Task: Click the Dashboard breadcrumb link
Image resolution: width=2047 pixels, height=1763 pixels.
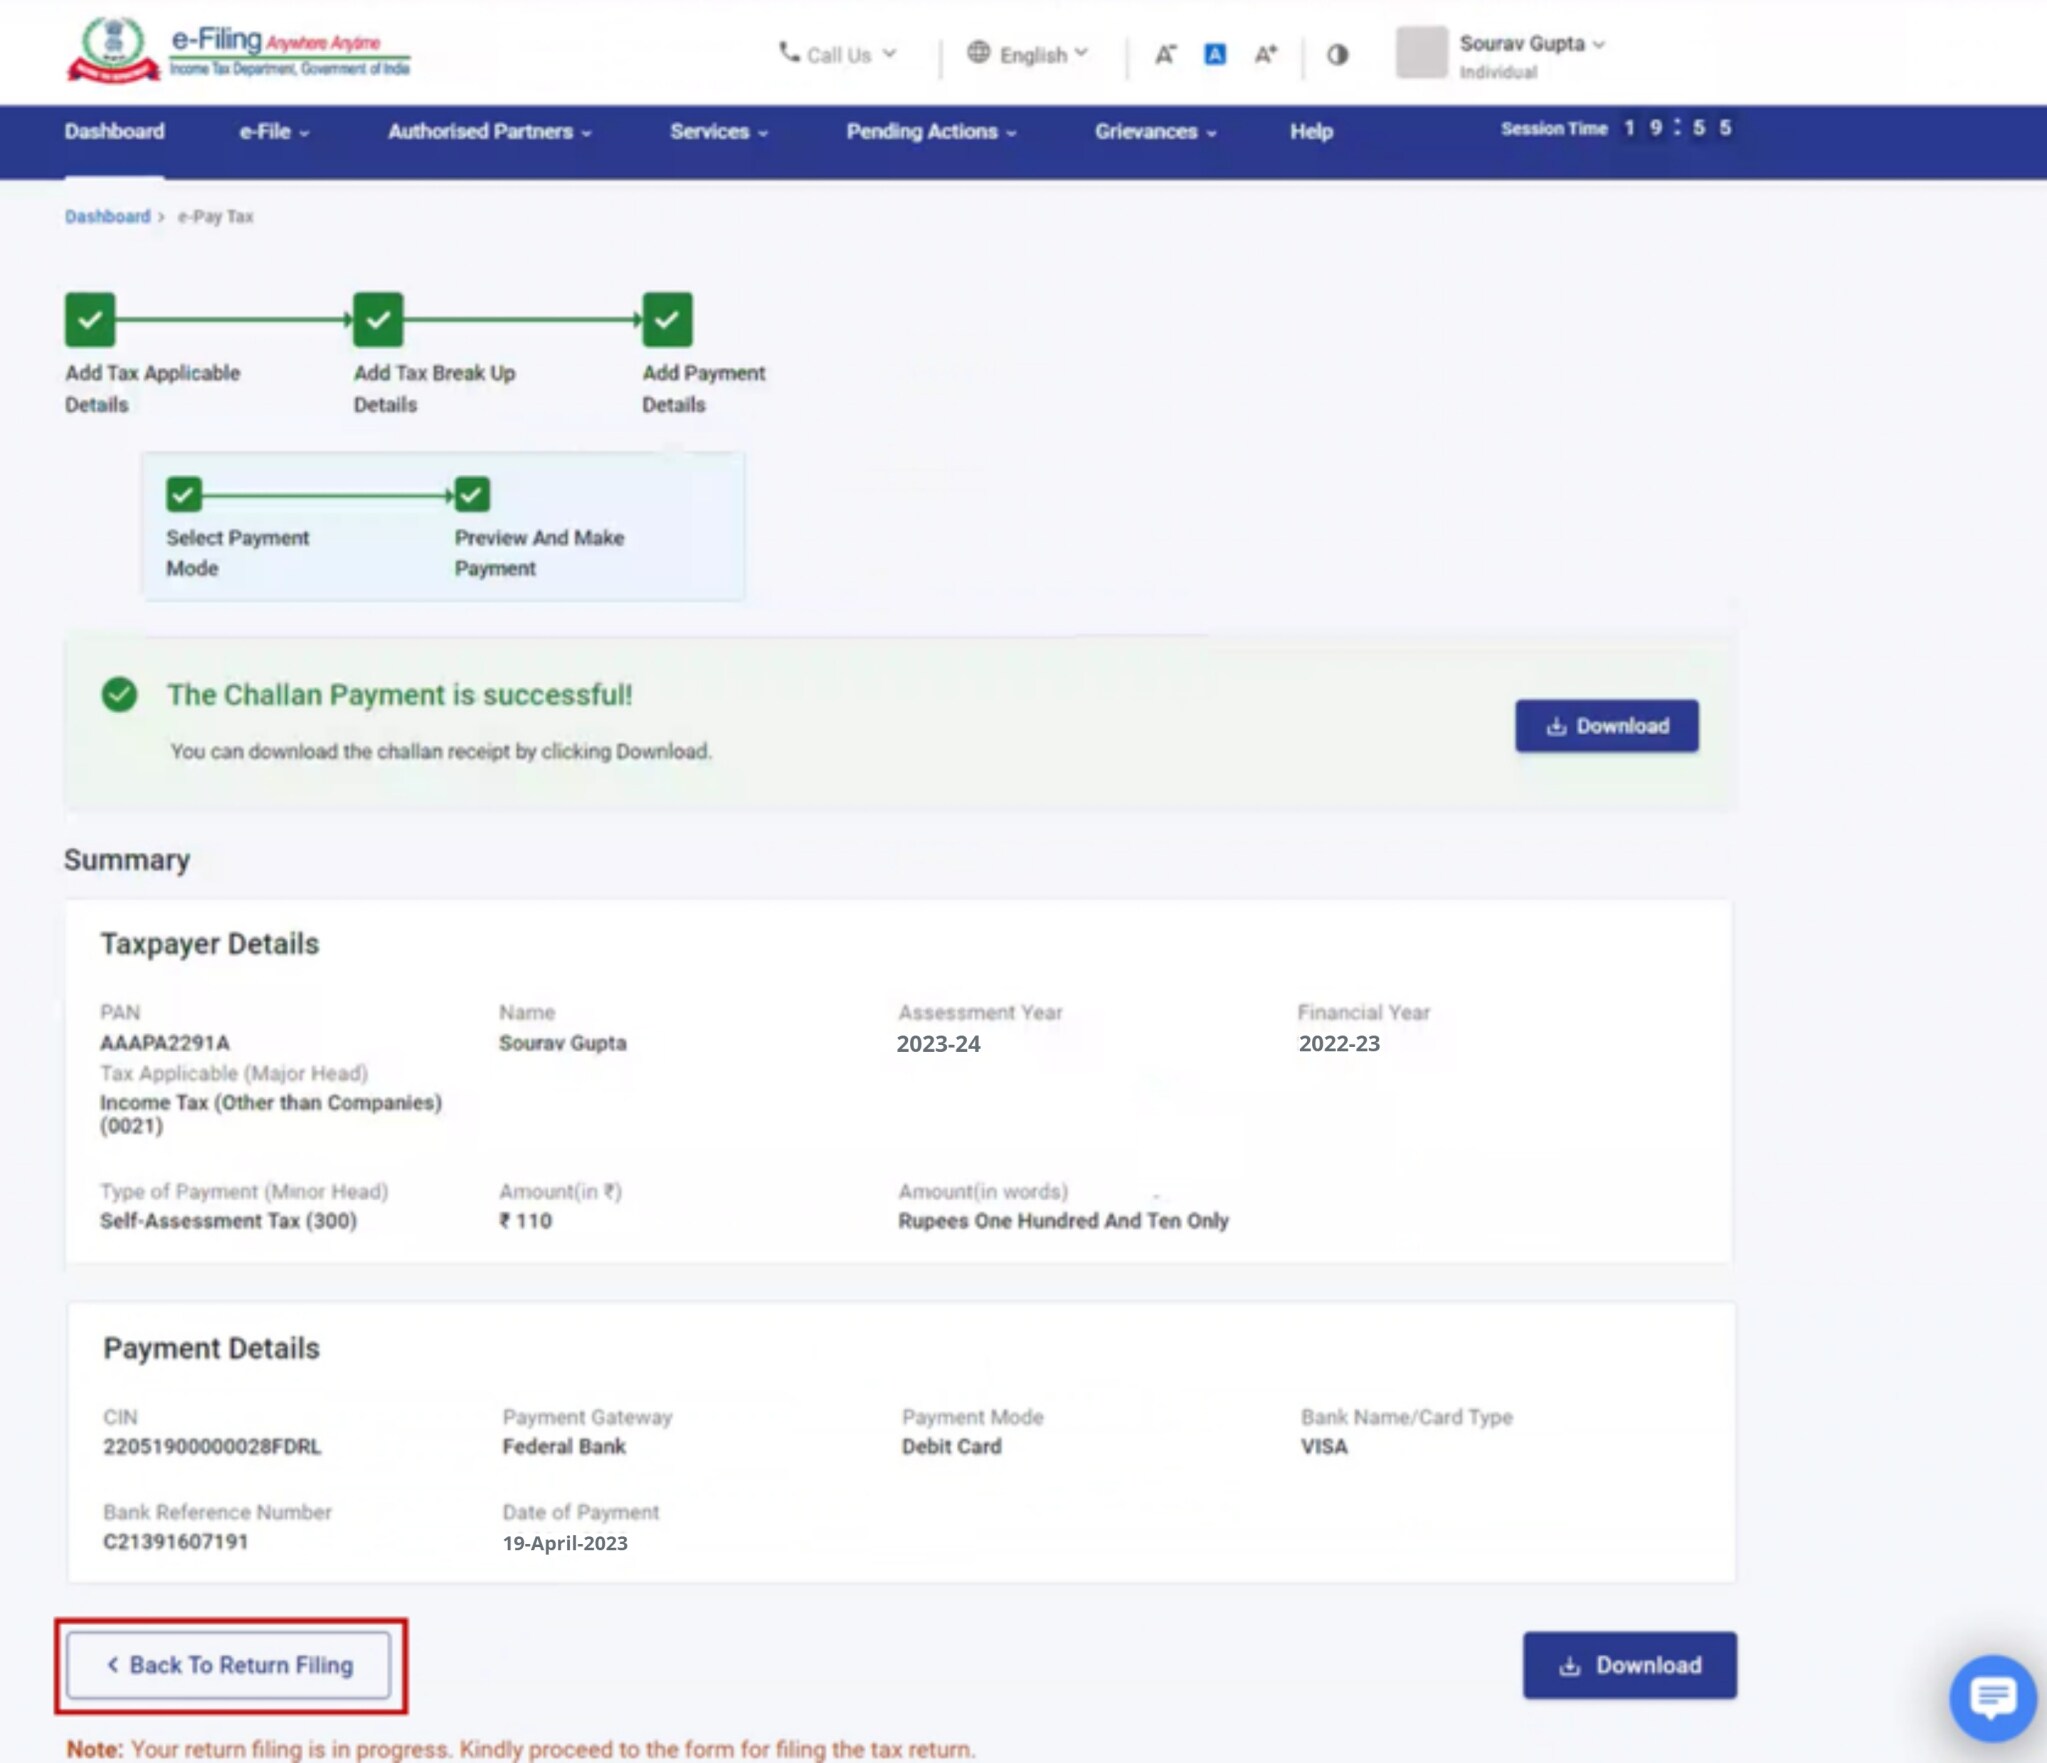Action: point(107,217)
